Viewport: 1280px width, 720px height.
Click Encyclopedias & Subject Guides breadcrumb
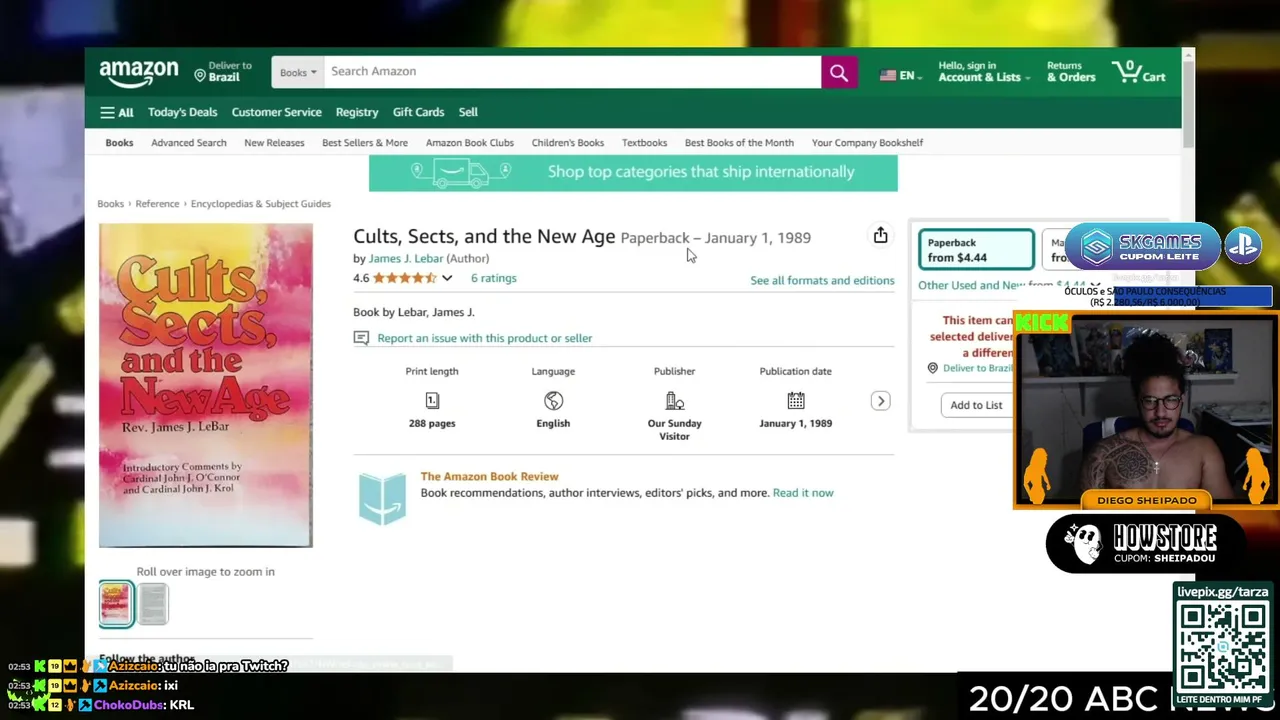(x=261, y=204)
